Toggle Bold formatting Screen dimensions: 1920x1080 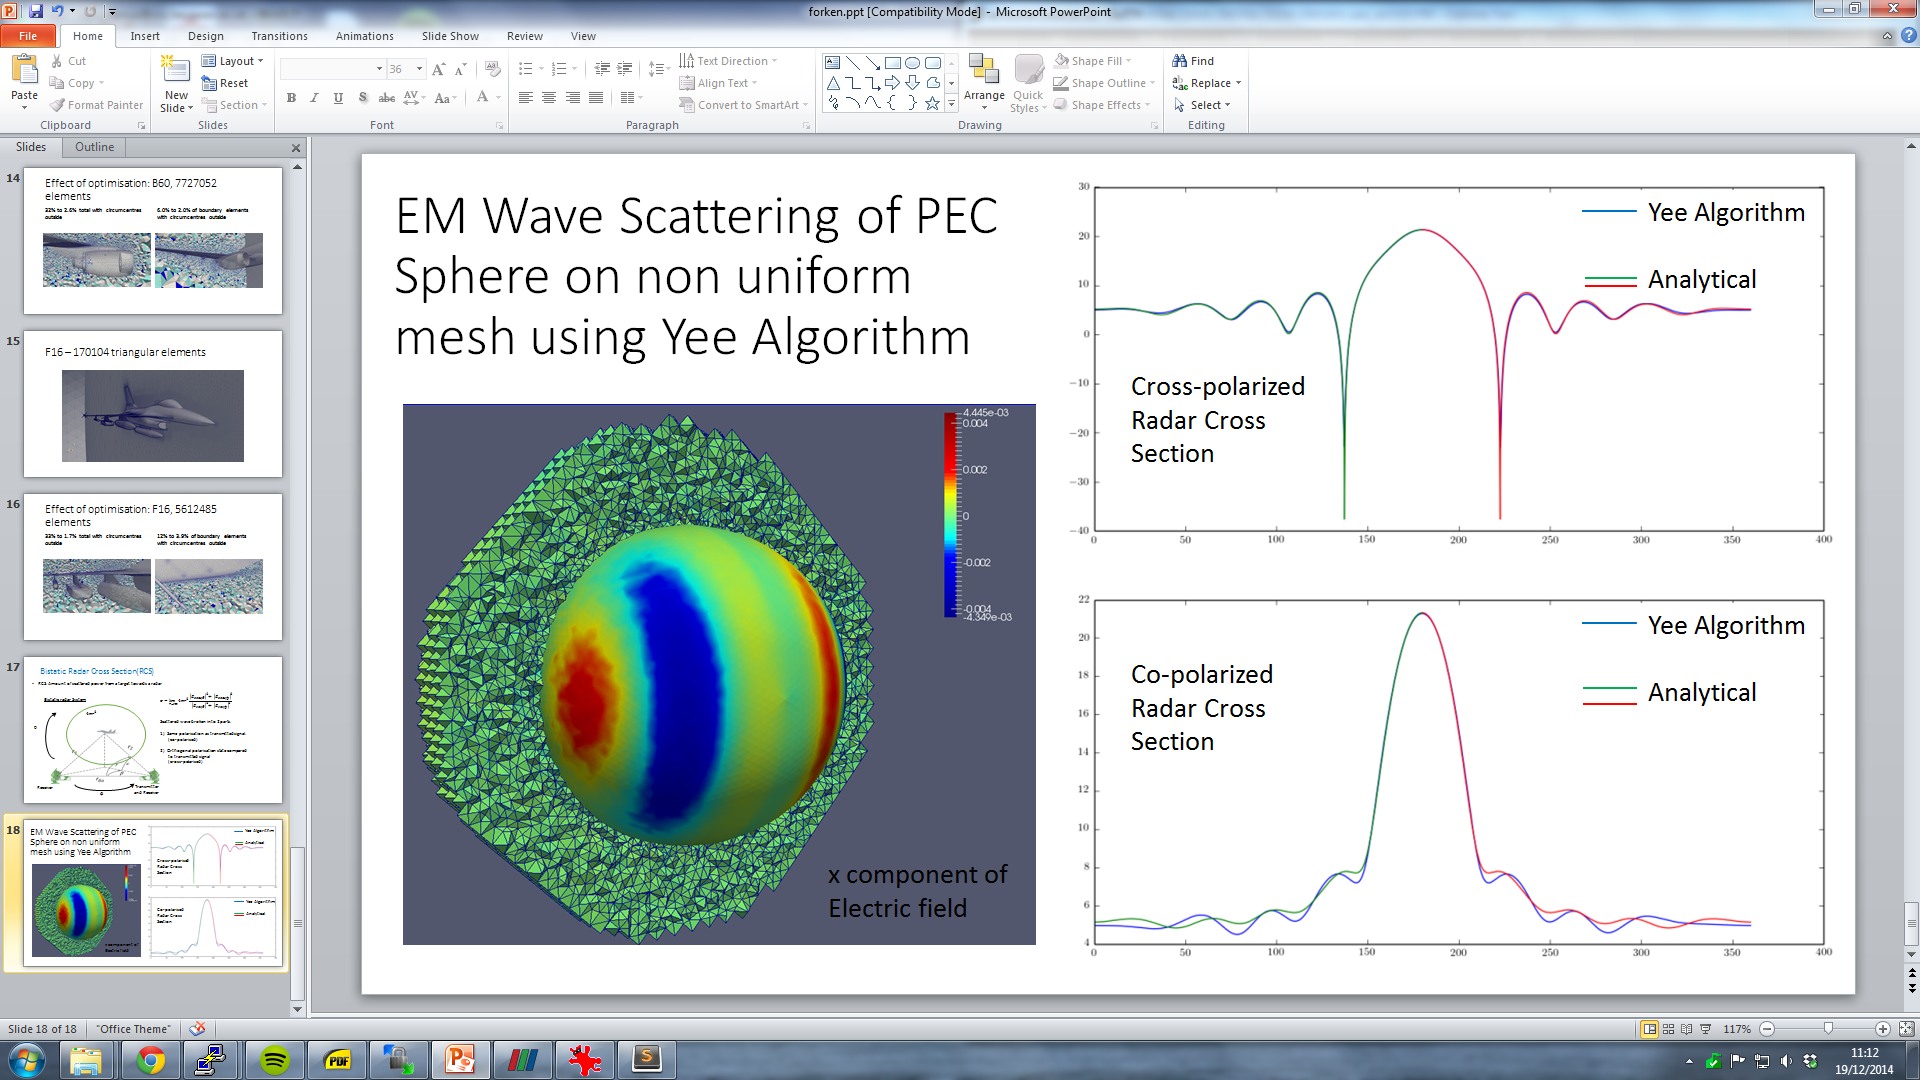[291, 98]
